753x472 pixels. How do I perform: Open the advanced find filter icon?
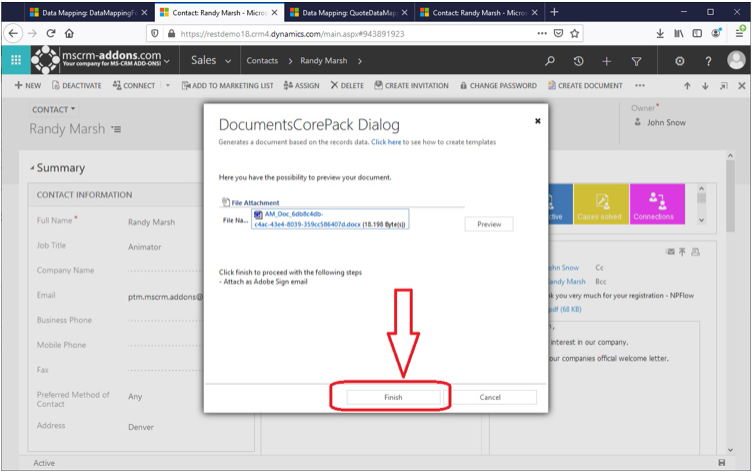[636, 61]
